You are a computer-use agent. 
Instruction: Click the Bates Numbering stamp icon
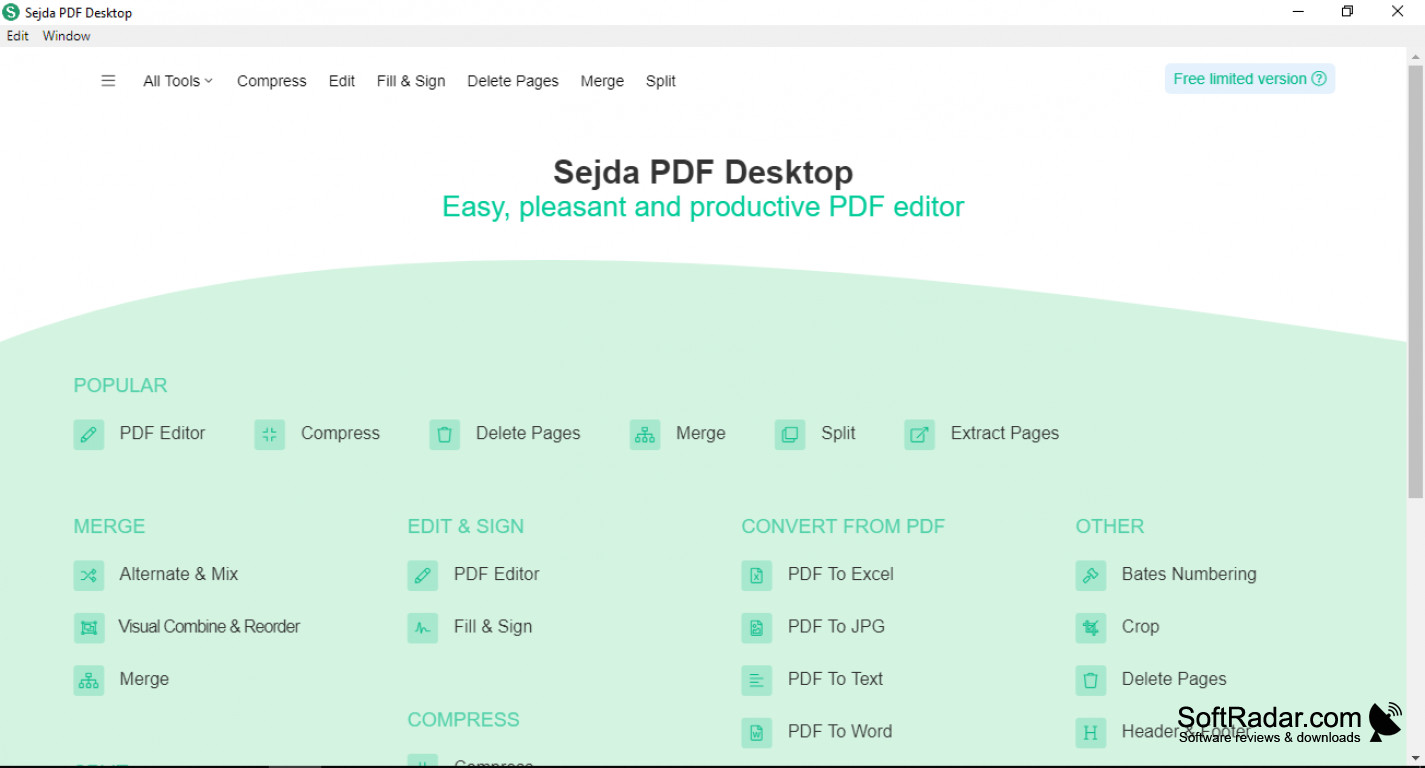(x=1091, y=575)
